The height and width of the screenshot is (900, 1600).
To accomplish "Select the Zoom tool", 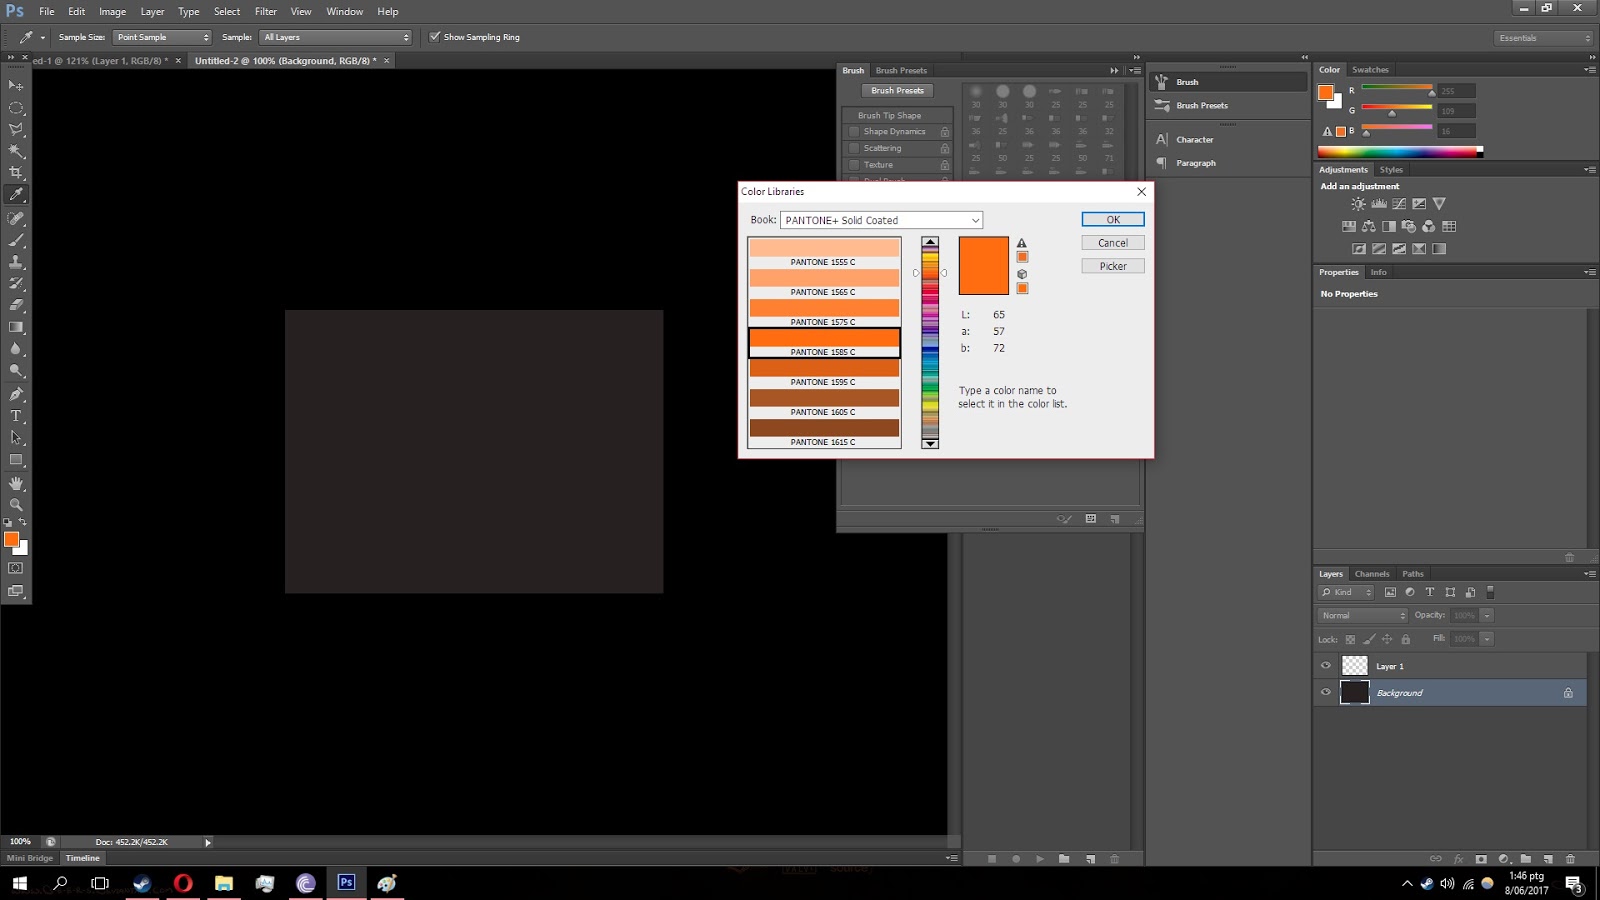I will [16, 505].
